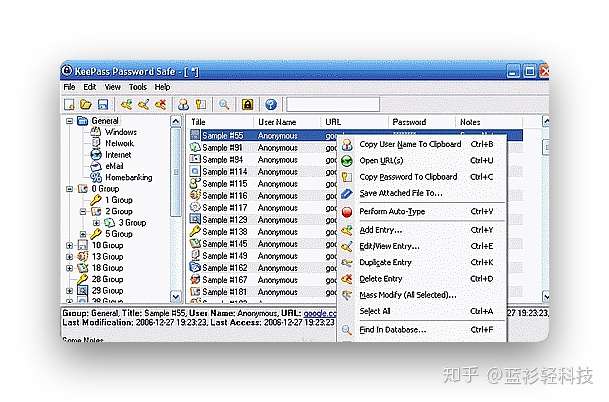Select the Internet group in tree
Screen dimensions: 609x402
coord(118,155)
